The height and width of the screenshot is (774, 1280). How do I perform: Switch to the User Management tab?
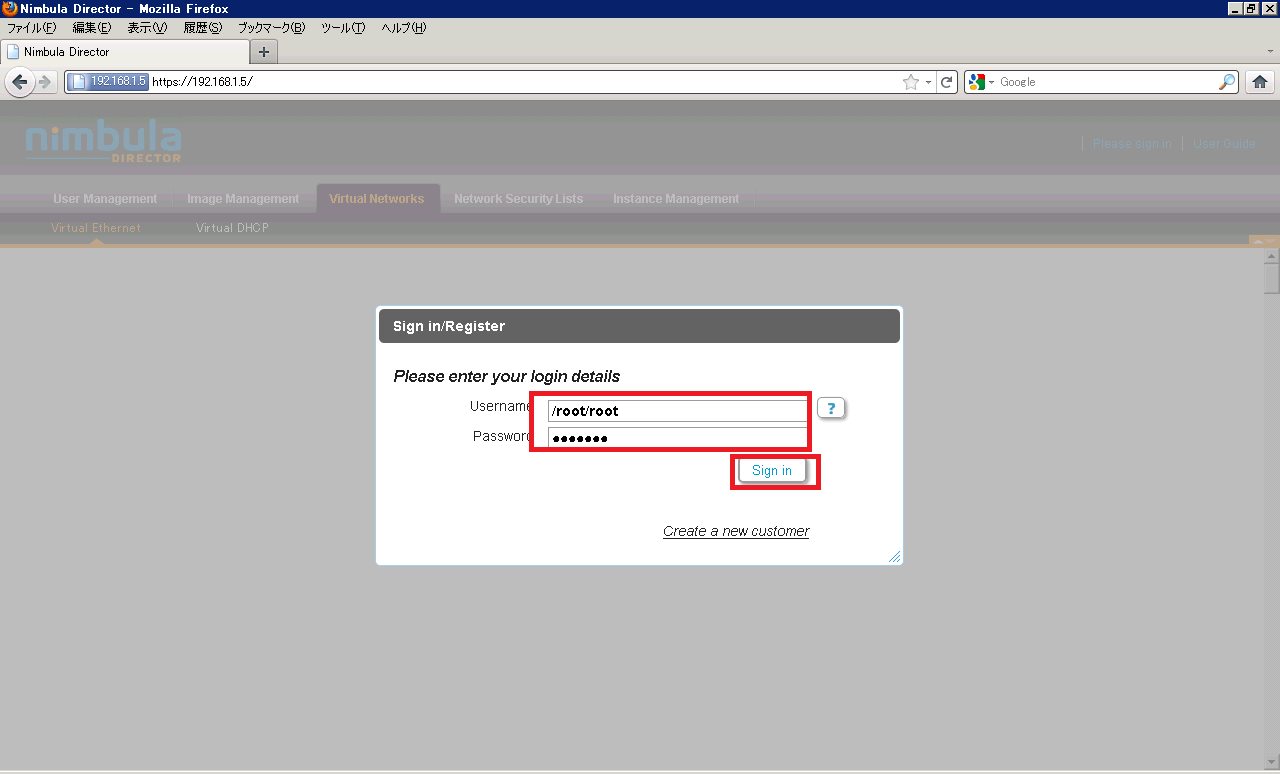pos(105,199)
